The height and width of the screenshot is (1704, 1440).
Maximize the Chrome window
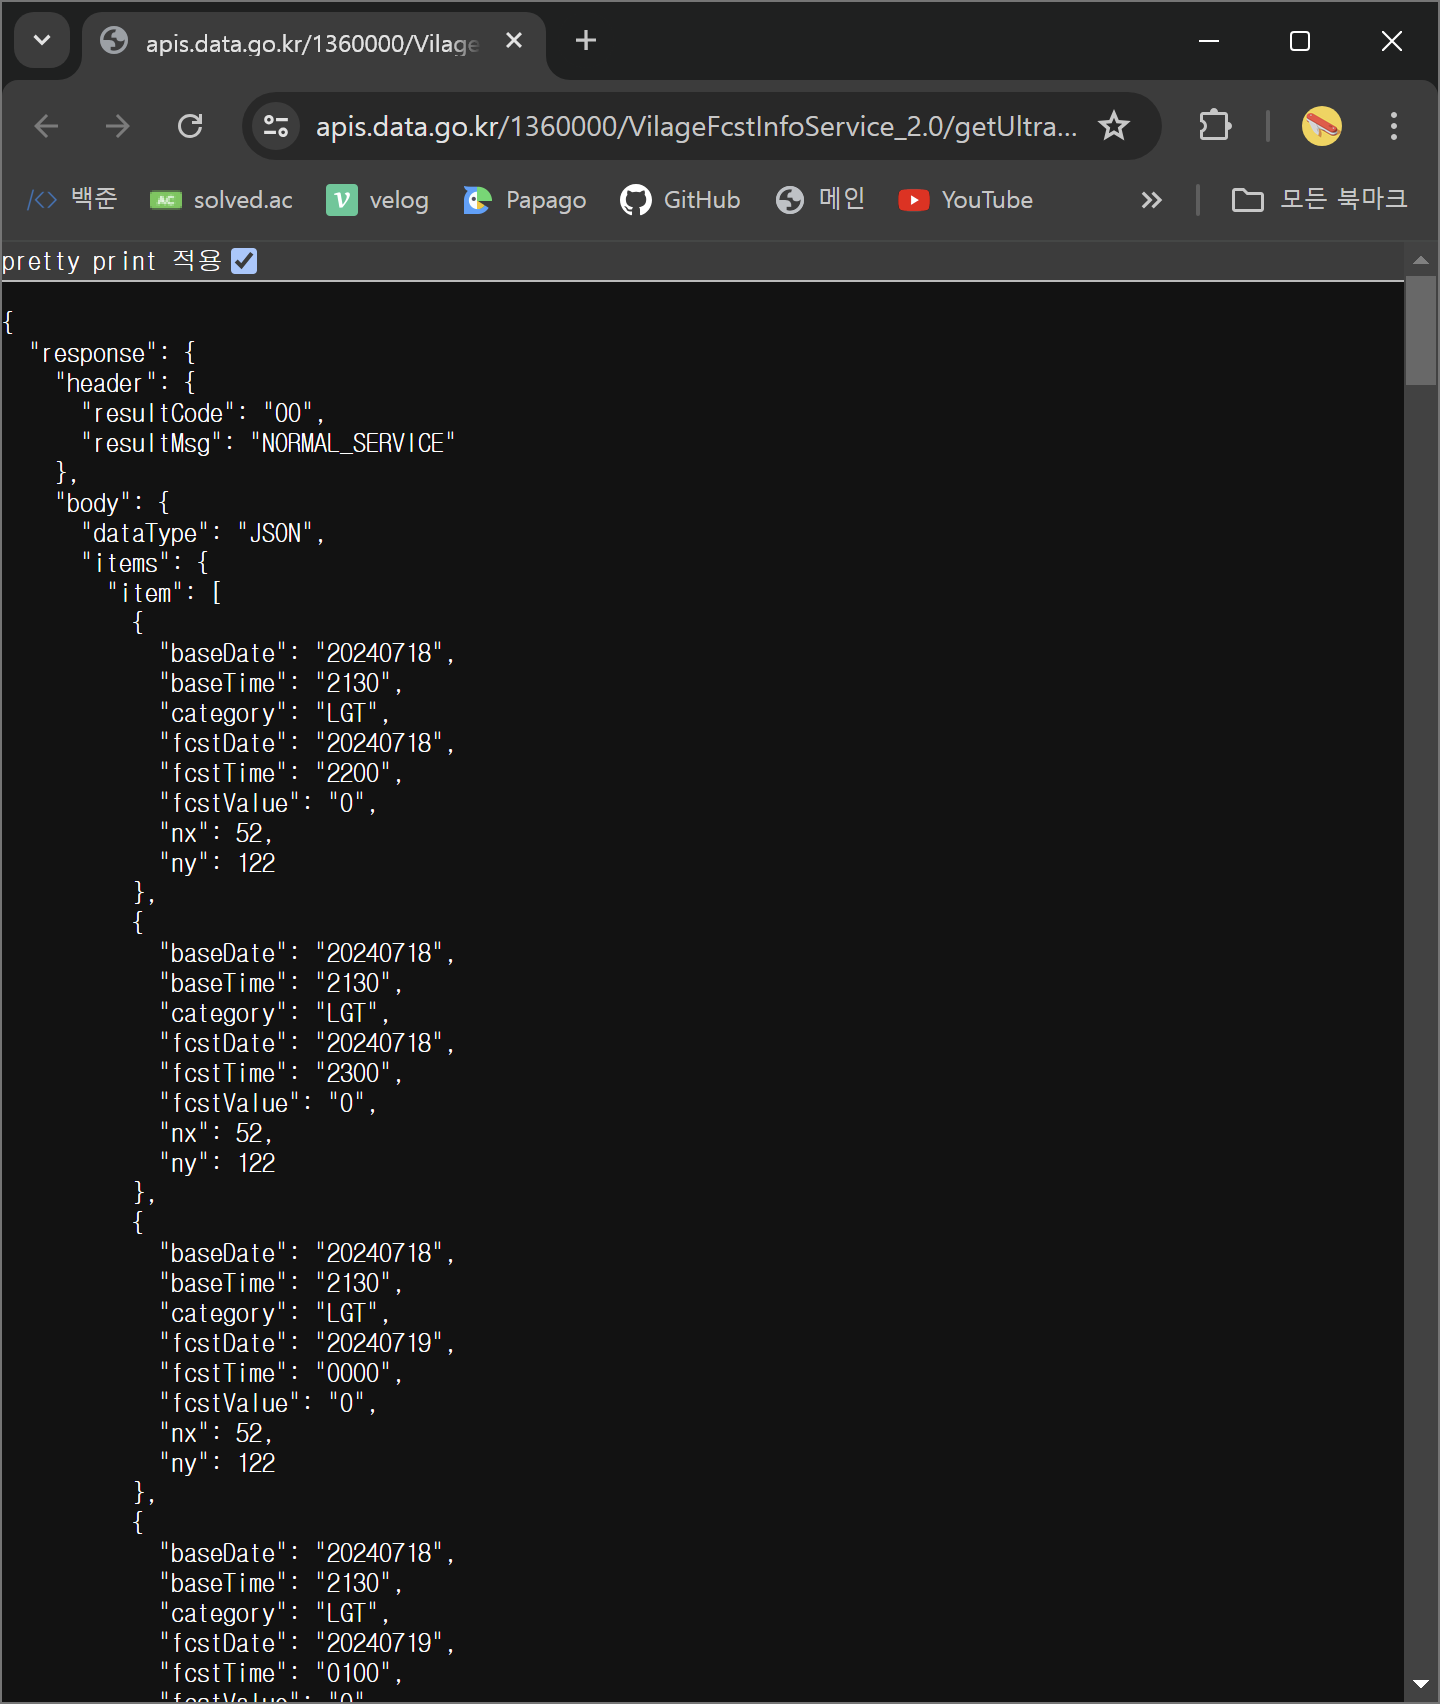click(x=1300, y=41)
